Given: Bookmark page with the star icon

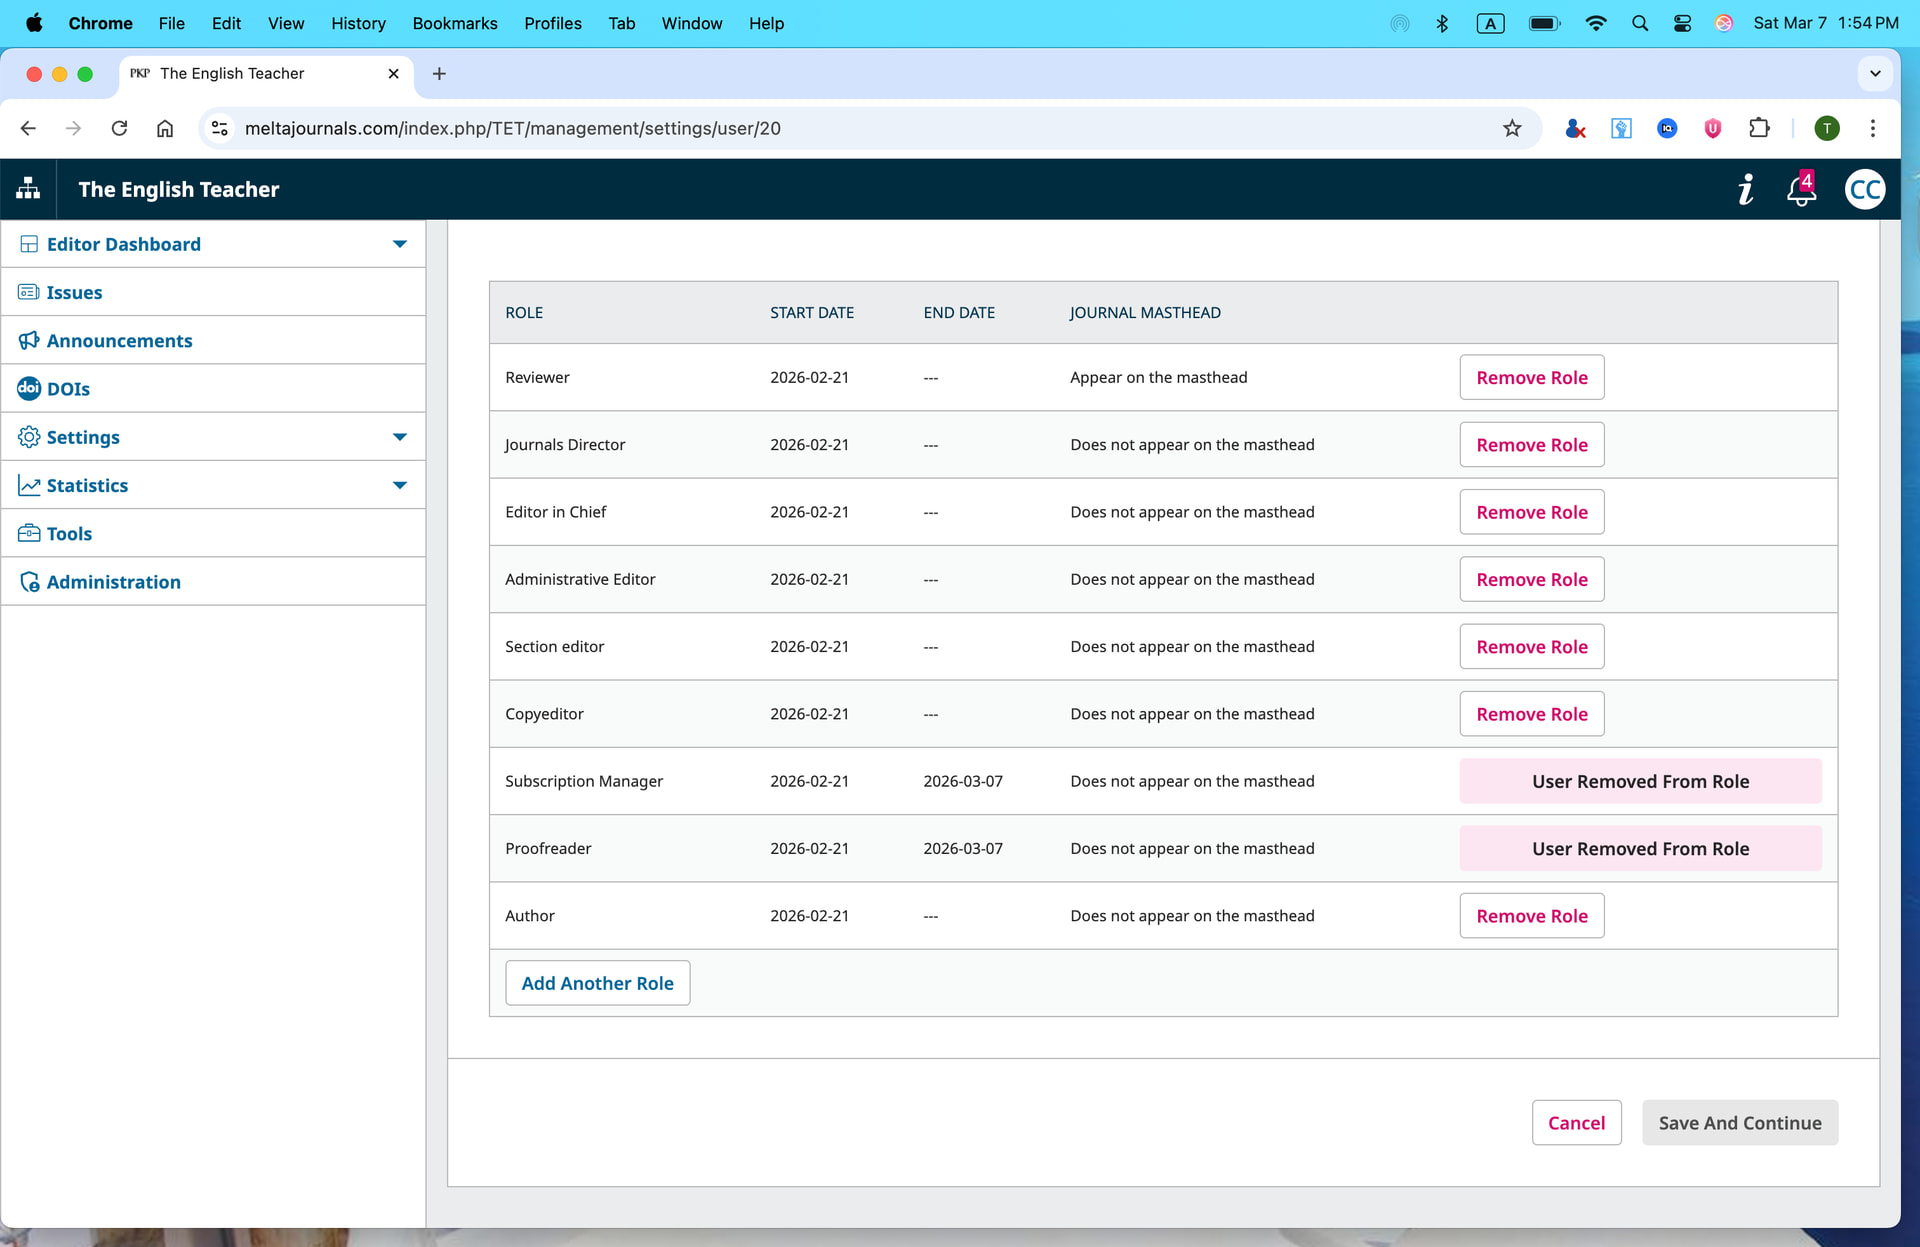Looking at the screenshot, I should pyautogui.click(x=1512, y=128).
